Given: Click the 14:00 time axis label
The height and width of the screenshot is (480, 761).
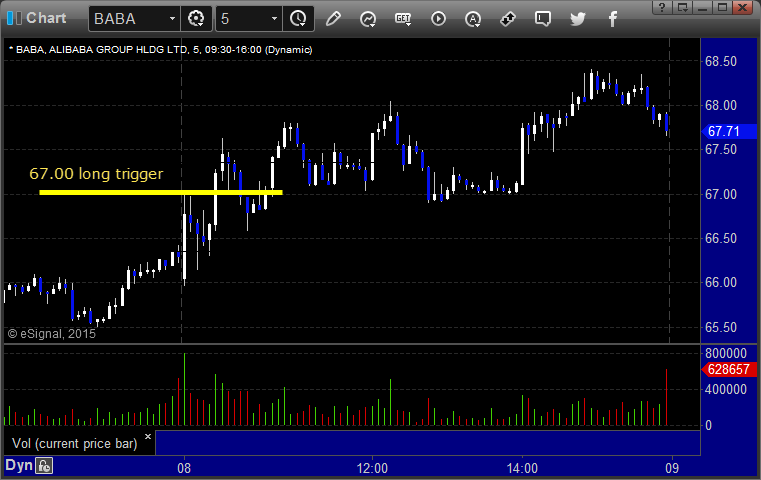Looking at the screenshot, I should click(522, 468).
